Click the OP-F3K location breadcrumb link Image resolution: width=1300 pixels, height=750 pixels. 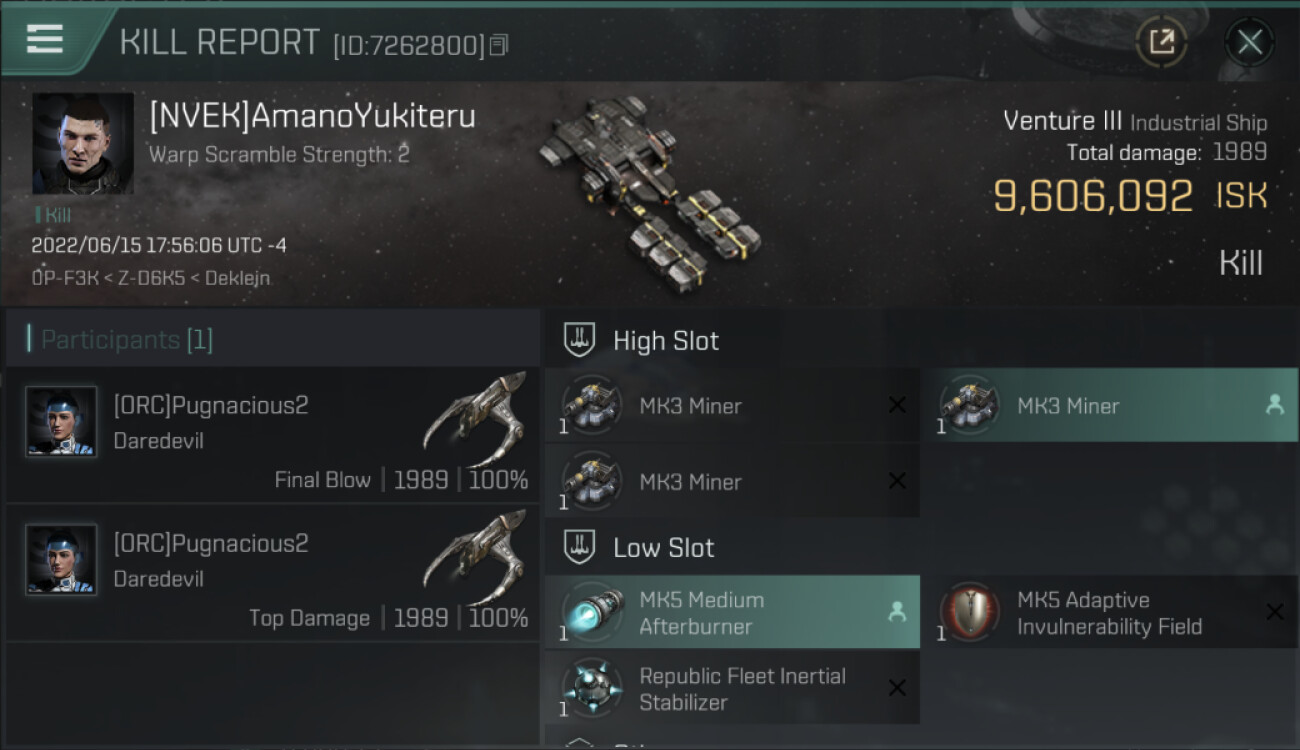pyautogui.click(x=64, y=277)
